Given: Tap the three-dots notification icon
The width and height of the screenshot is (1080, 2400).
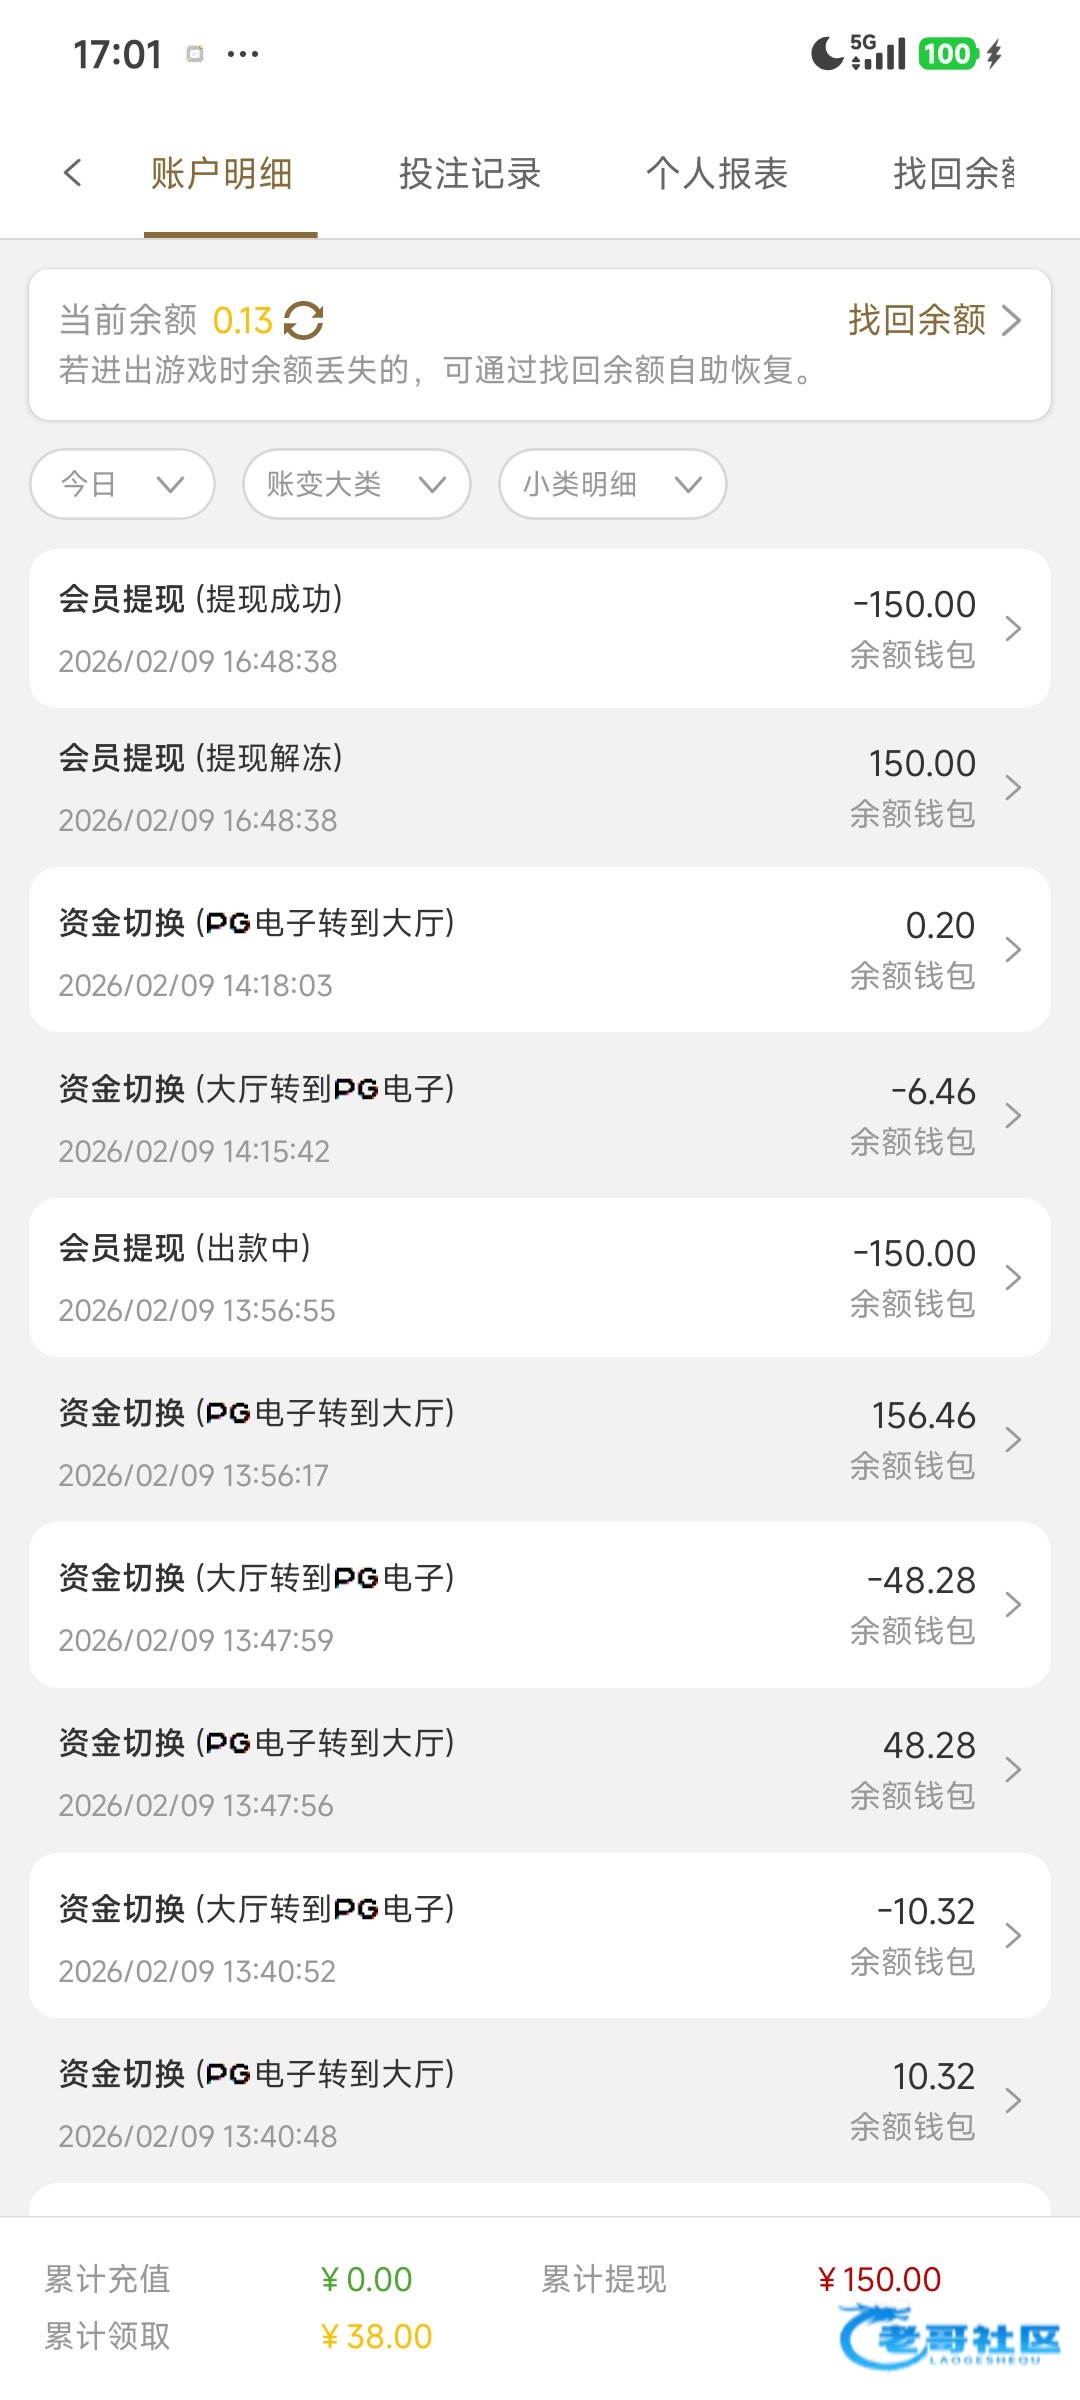Looking at the screenshot, I should coord(243,54).
